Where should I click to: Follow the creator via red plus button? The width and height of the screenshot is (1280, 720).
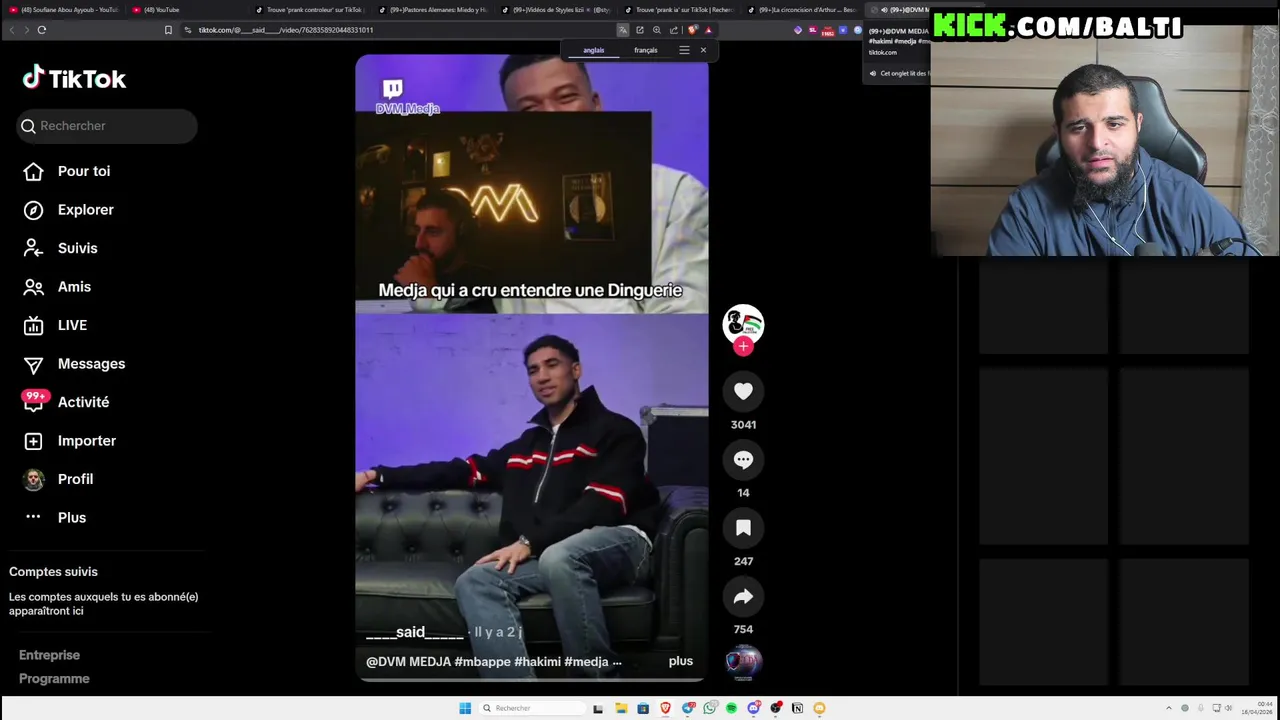(743, 346)
